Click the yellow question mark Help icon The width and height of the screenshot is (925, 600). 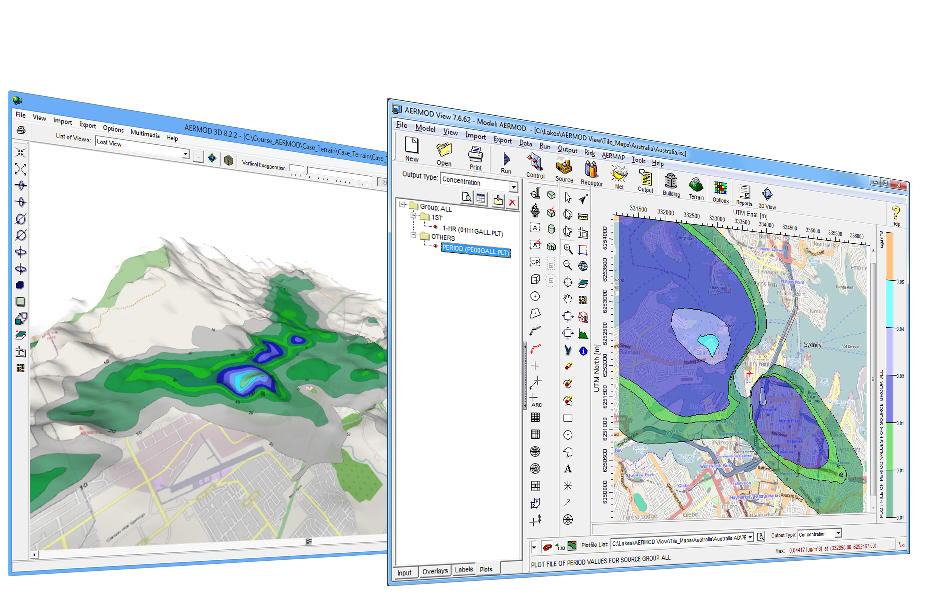(x=896, y=213)
